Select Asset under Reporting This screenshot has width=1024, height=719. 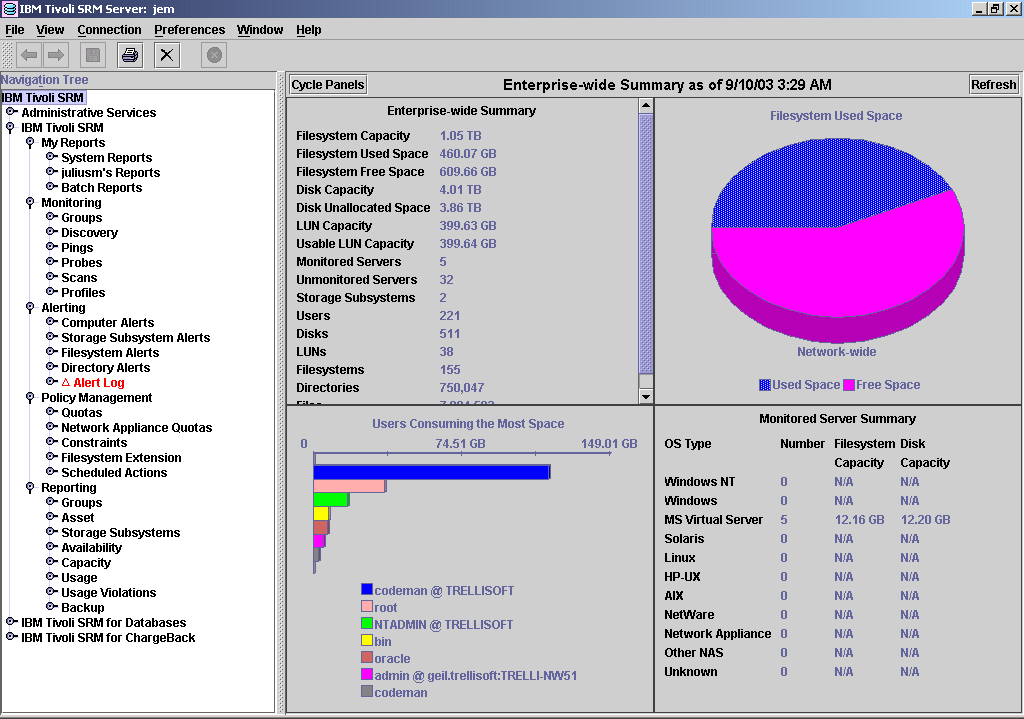pos(78,518)
